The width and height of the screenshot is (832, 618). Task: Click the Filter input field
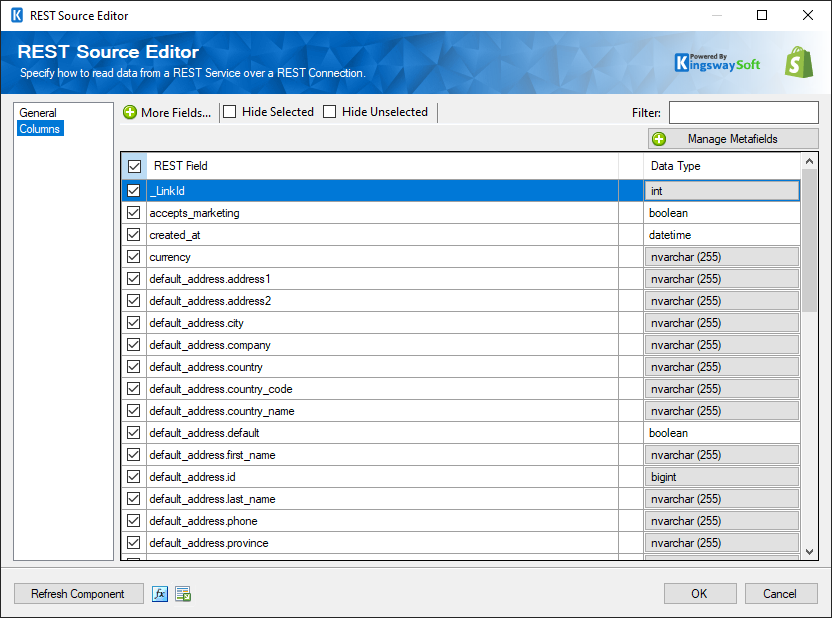pos(743,112)
